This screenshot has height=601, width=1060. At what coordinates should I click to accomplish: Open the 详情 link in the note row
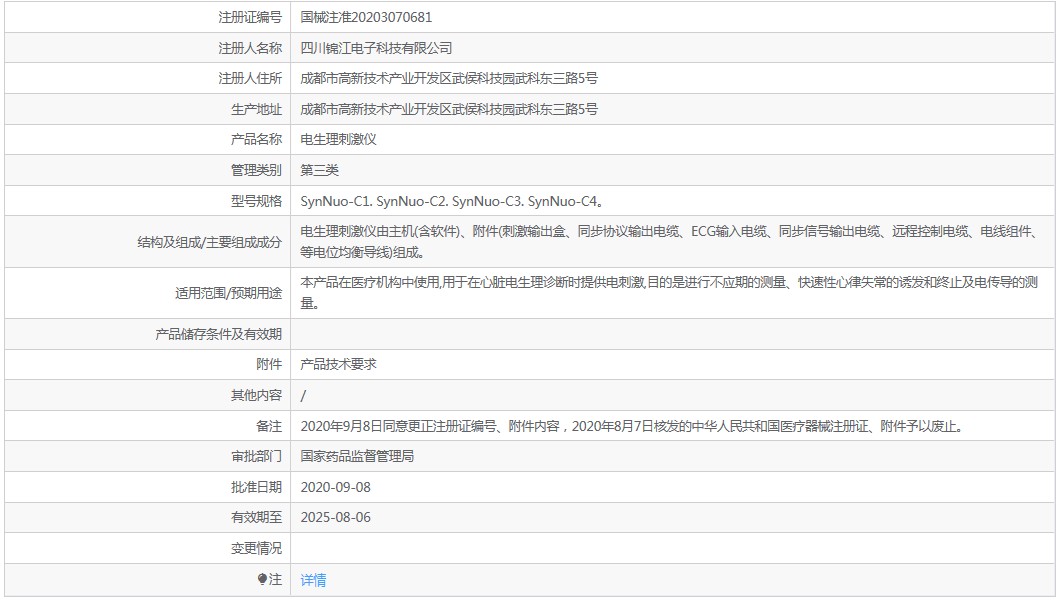313,580
